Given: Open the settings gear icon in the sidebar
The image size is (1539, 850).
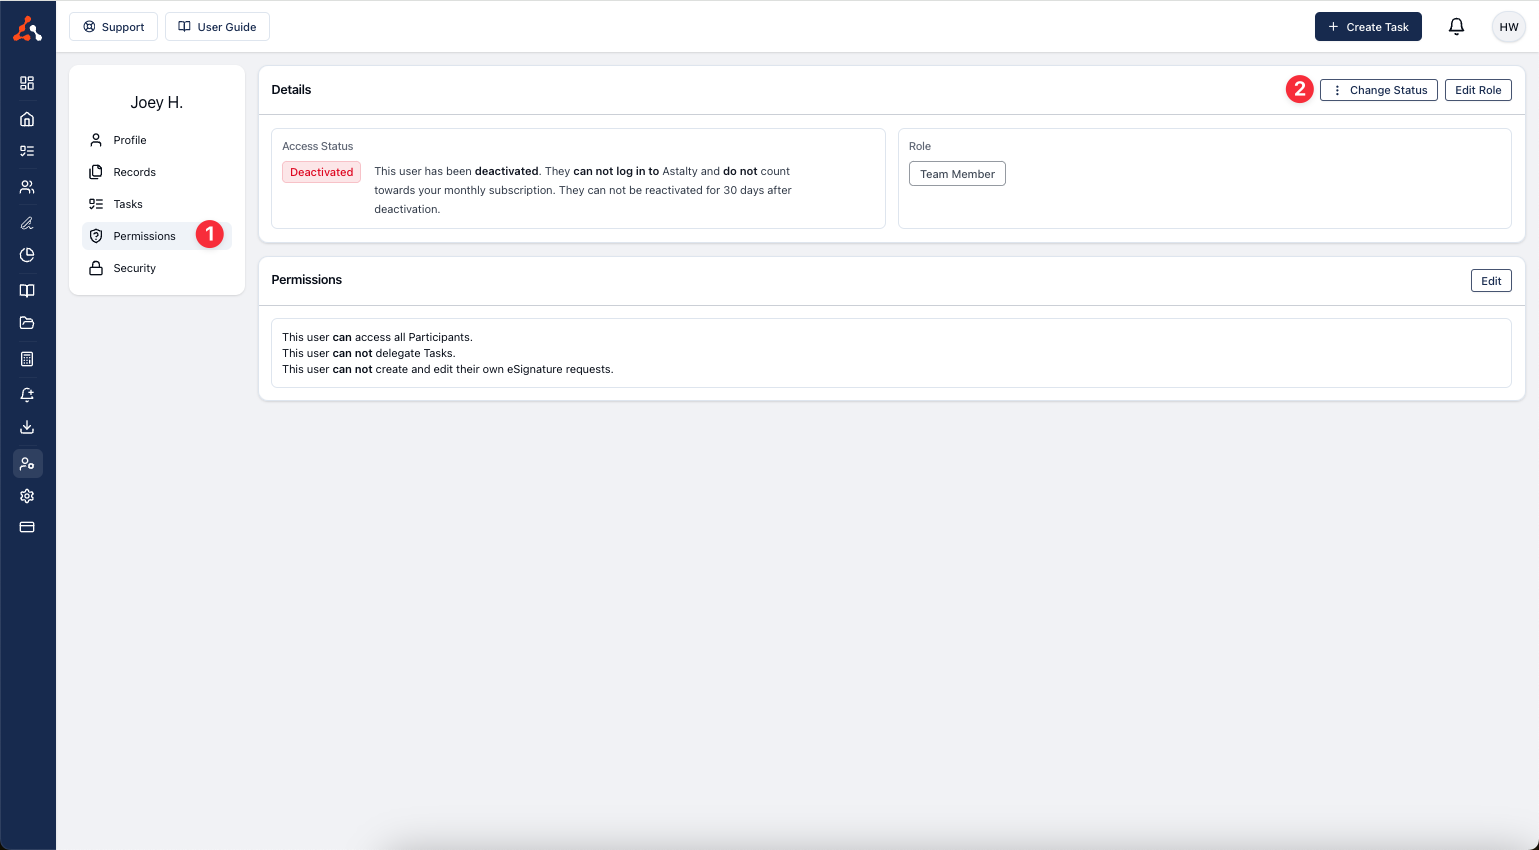Looking at the screenshot, I should point(27,496).
